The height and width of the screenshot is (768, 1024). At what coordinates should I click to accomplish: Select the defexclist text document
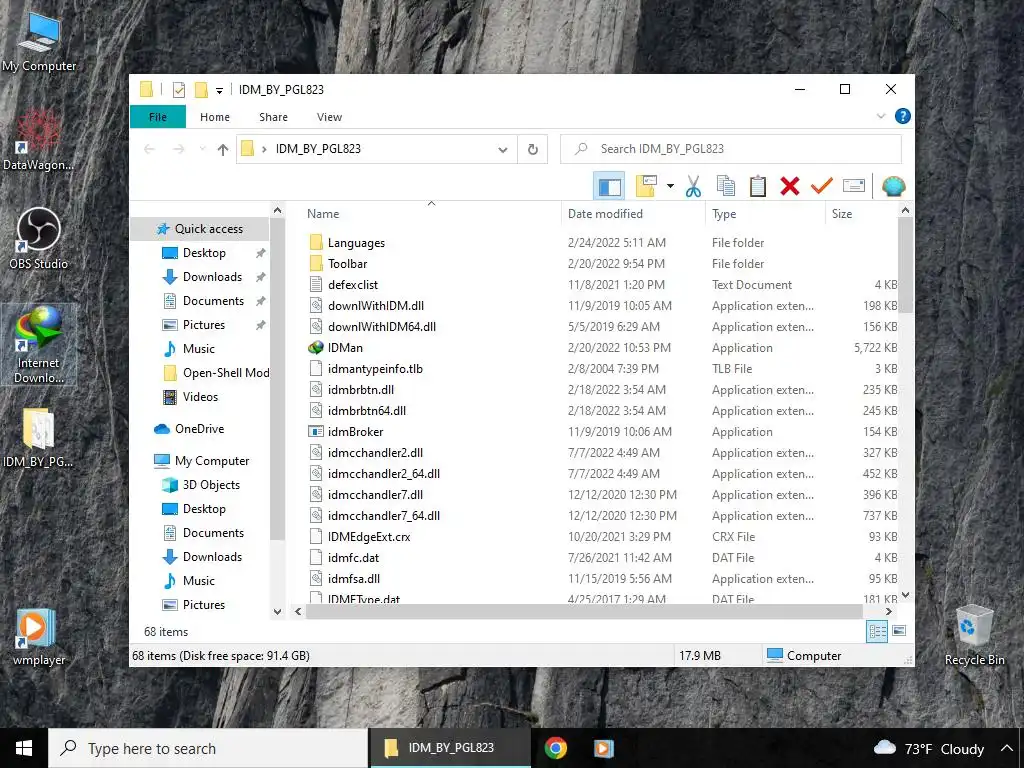tap(353, 285)
